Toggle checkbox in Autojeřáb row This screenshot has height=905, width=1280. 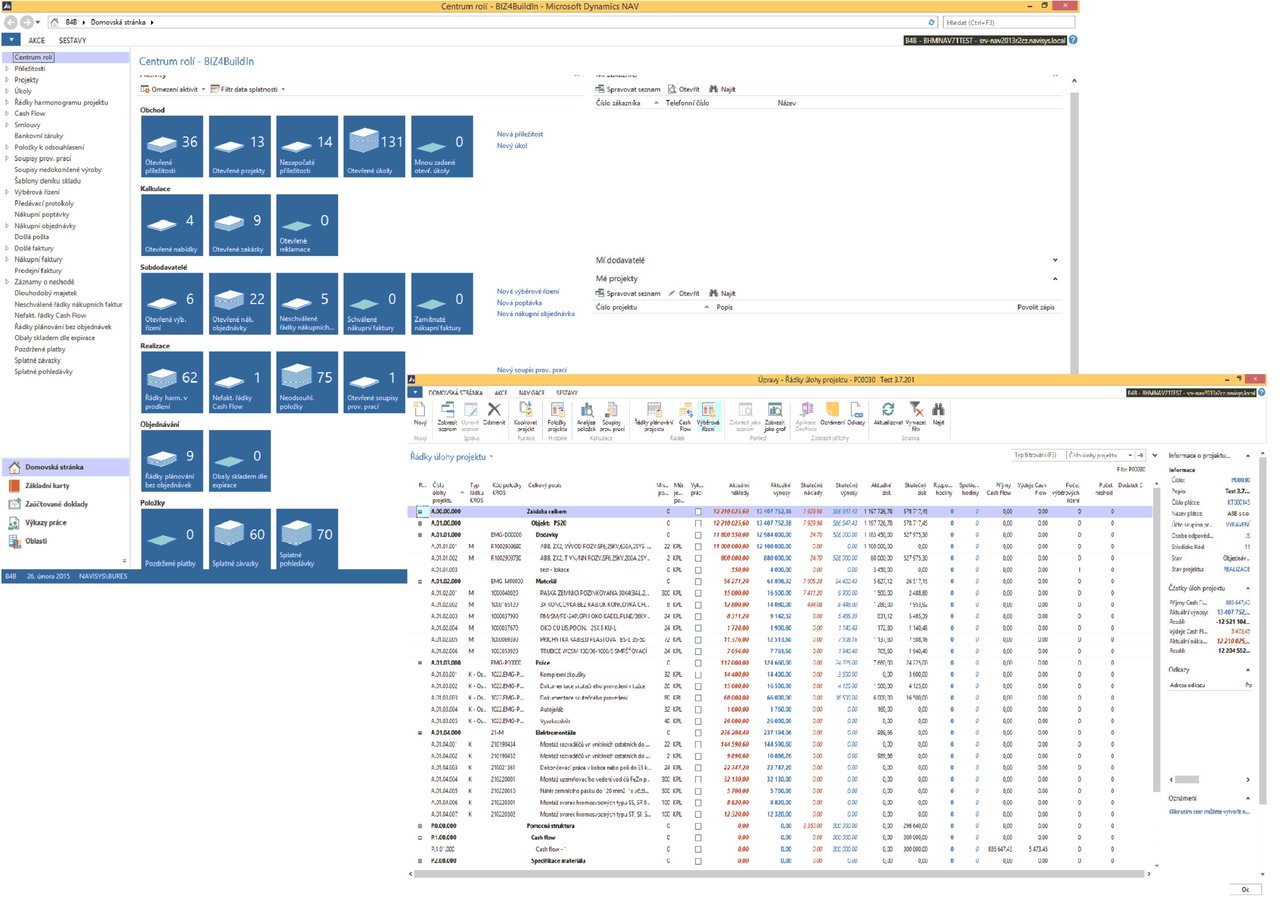pos(699,709)
